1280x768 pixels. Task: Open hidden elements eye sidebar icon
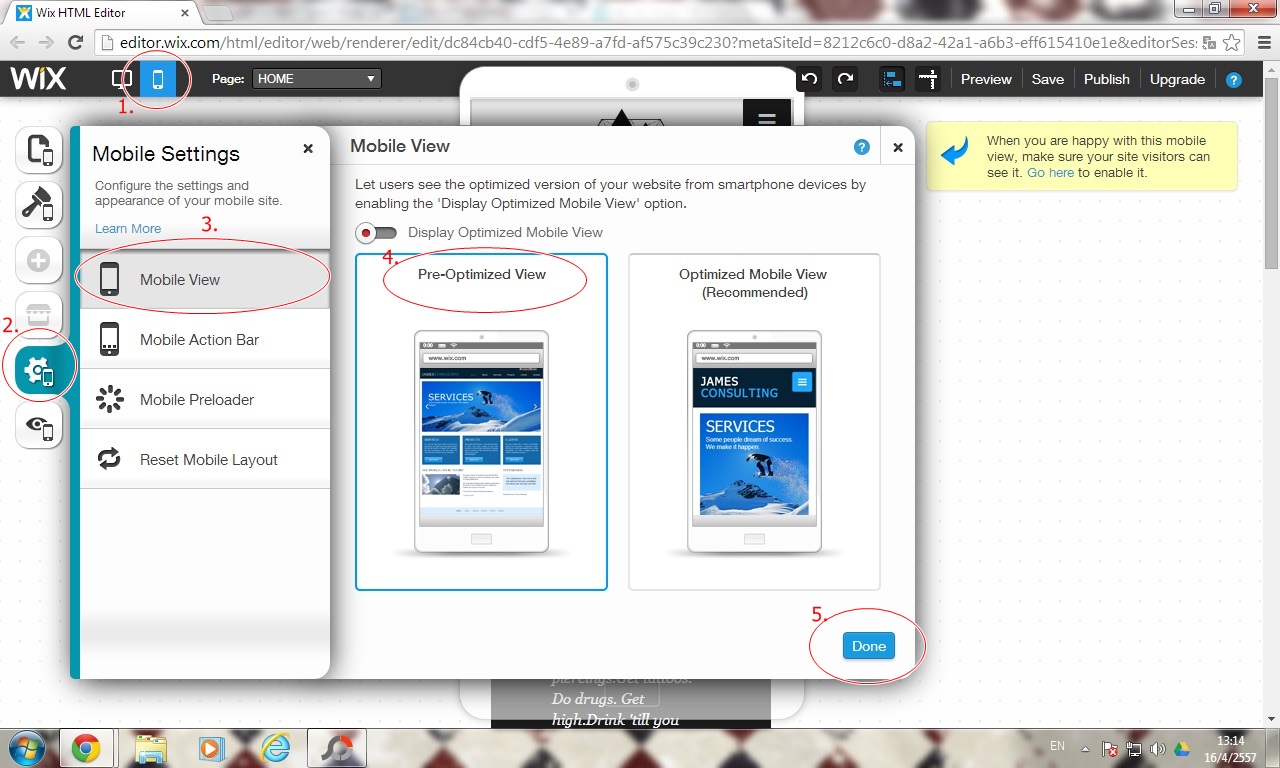39,427
